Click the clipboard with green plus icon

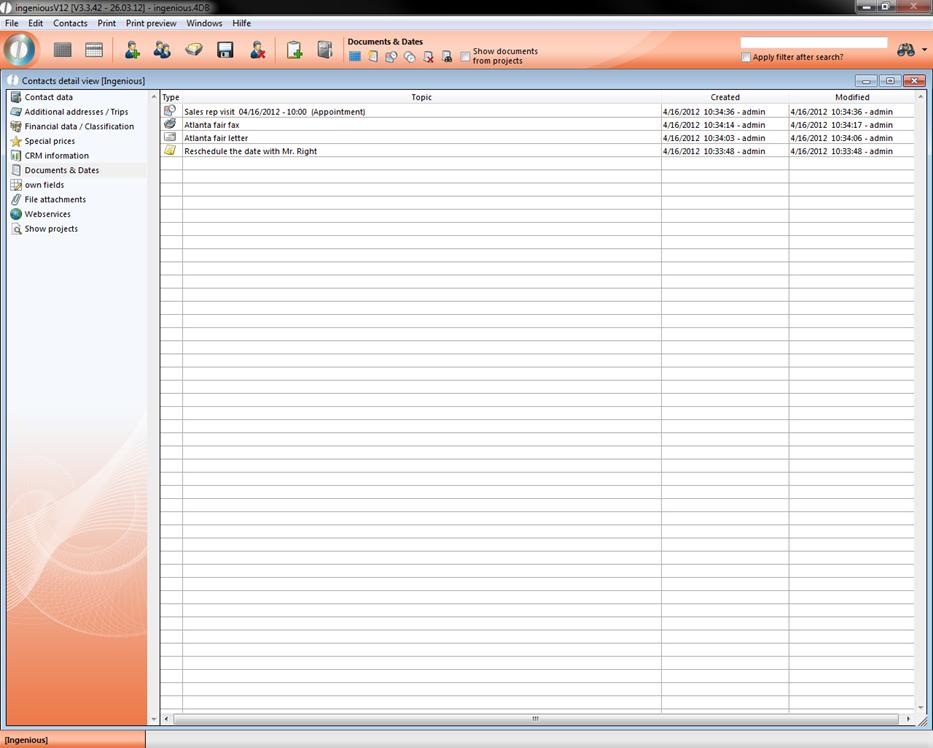pyautogui.click(x=294, y=50)
